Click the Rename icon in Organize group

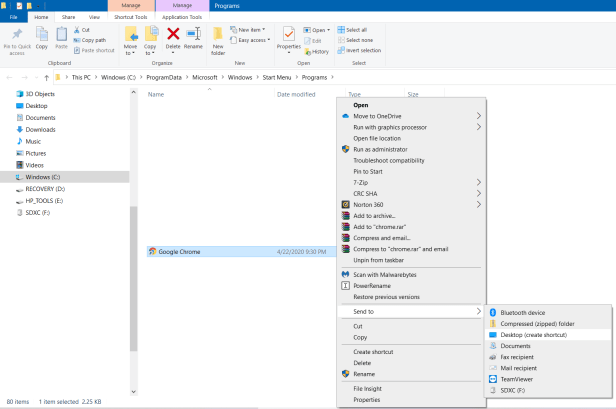(x=192, y=39)
